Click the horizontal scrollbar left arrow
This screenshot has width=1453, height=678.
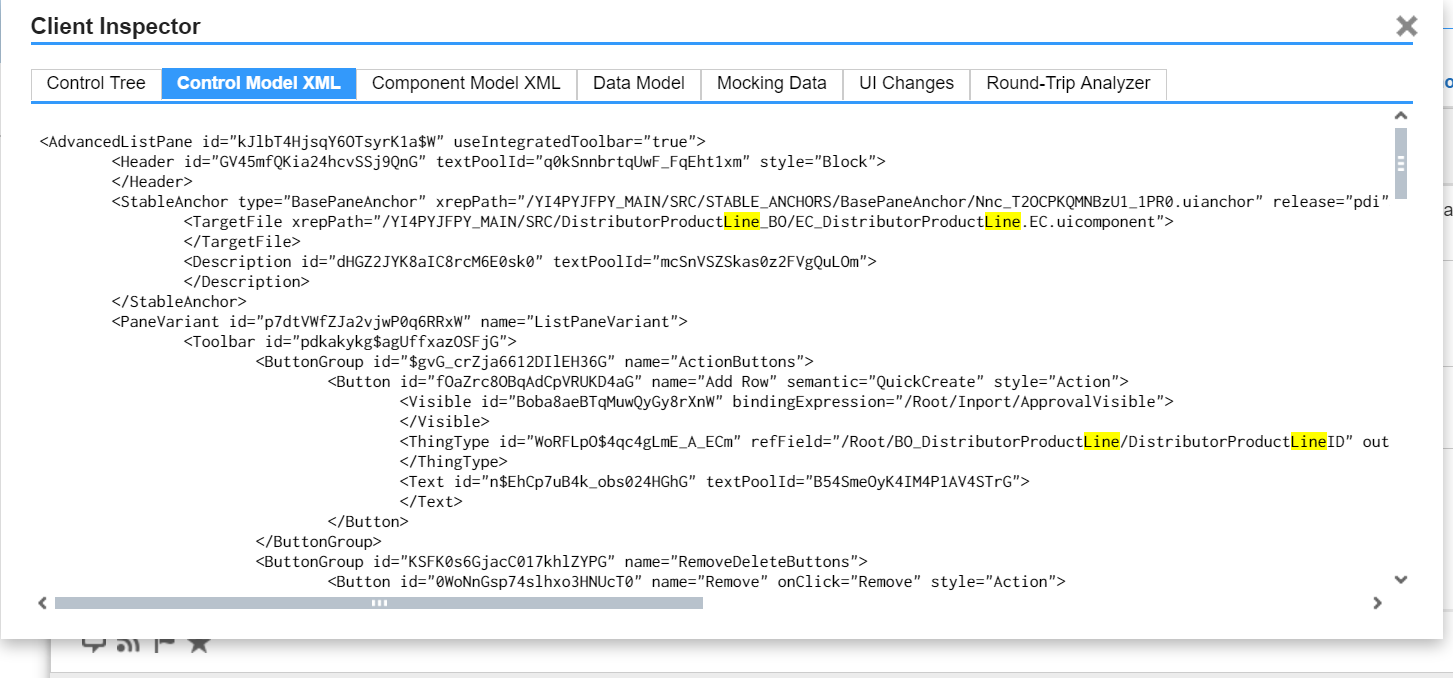pyautogui.click(x=43, y=603)
